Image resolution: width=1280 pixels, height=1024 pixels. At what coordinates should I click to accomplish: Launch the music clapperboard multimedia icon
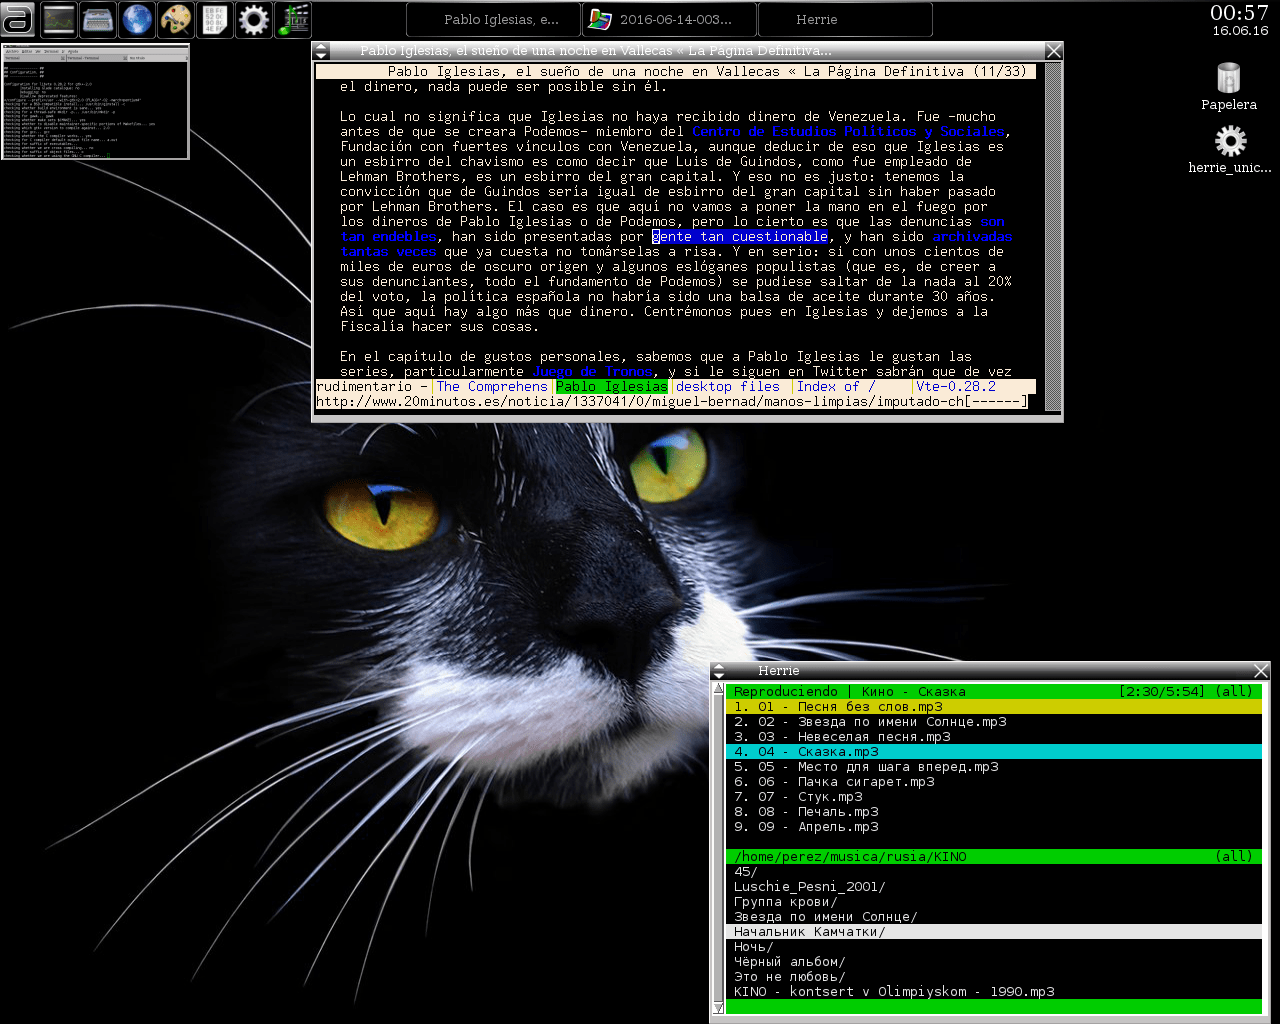(x=292, y=19)
